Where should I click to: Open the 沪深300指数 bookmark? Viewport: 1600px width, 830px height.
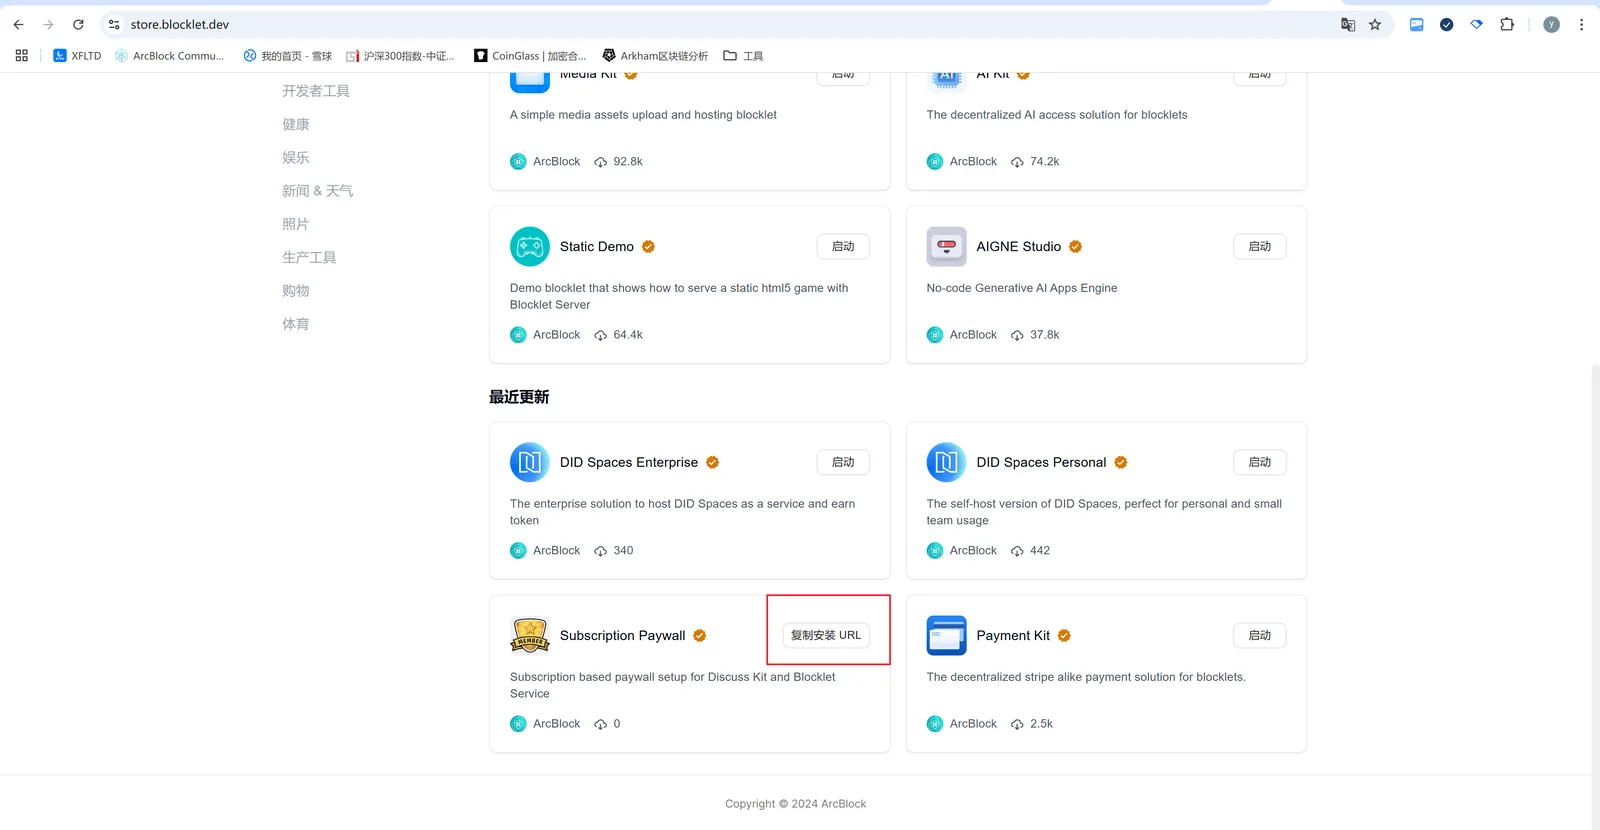pos(400,56)
